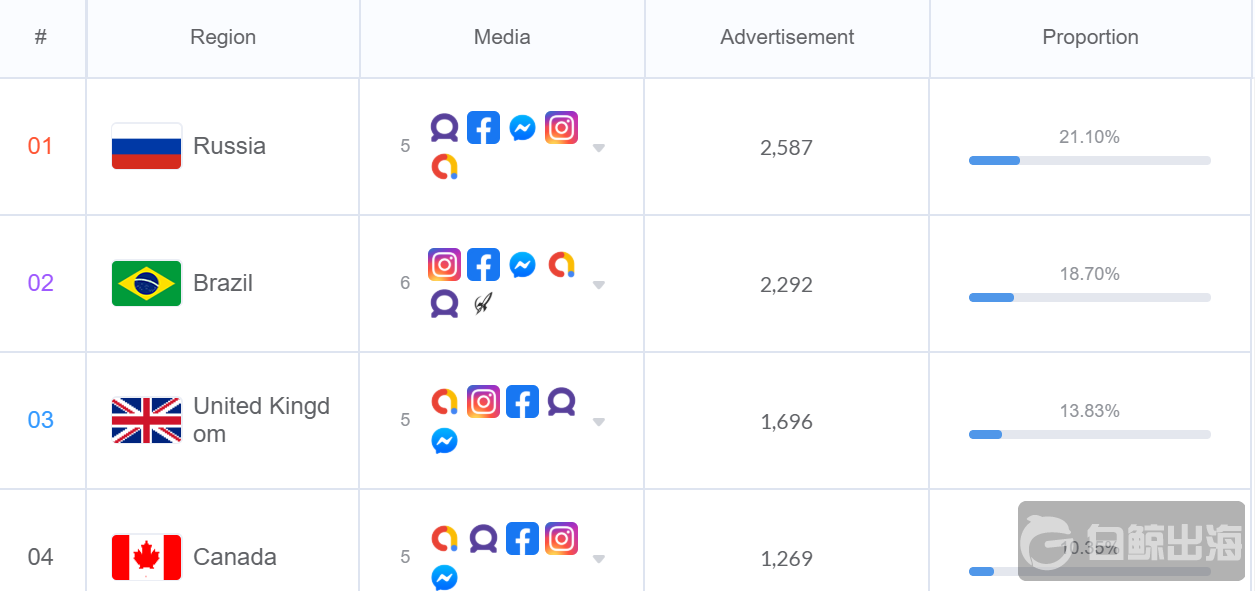This screenshot has height=591, width=1255.
Task: Click the United Kingdom flag thumbnail
Action: [x=146, y=420]
